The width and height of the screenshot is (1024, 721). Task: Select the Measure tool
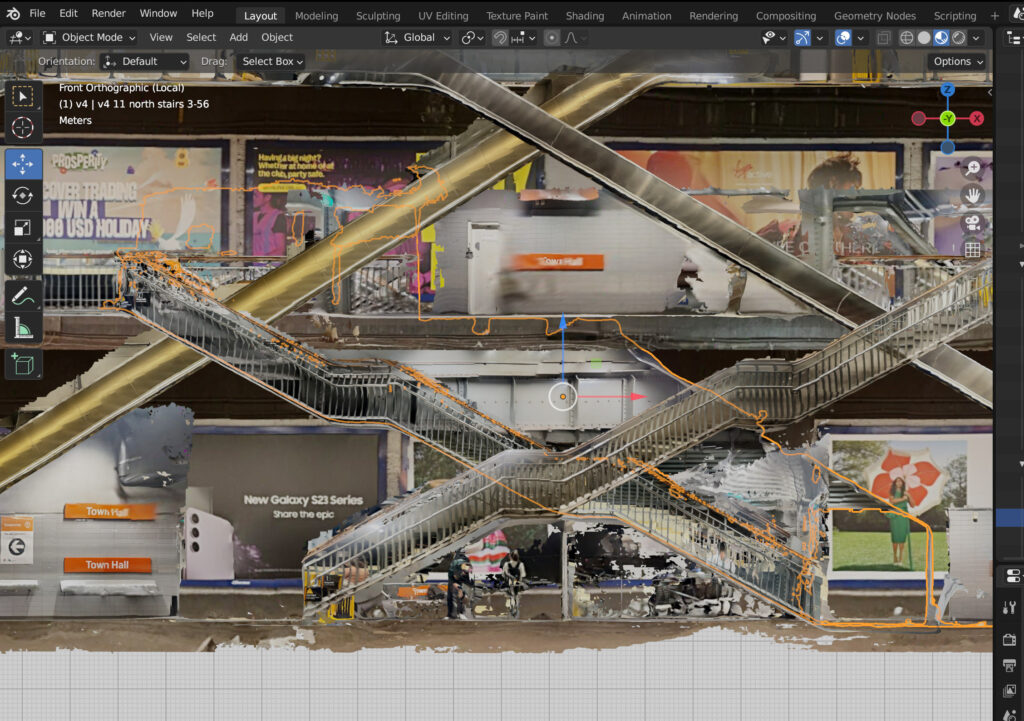coord(23,328)
